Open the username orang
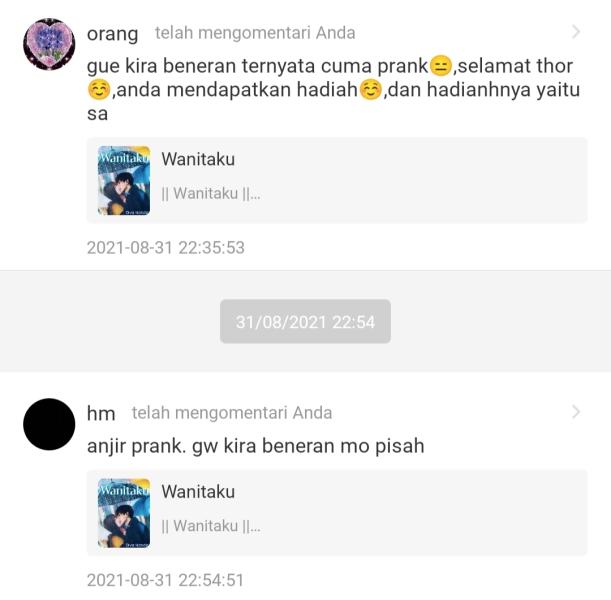The image size is (611, 600). coord(112,34)
